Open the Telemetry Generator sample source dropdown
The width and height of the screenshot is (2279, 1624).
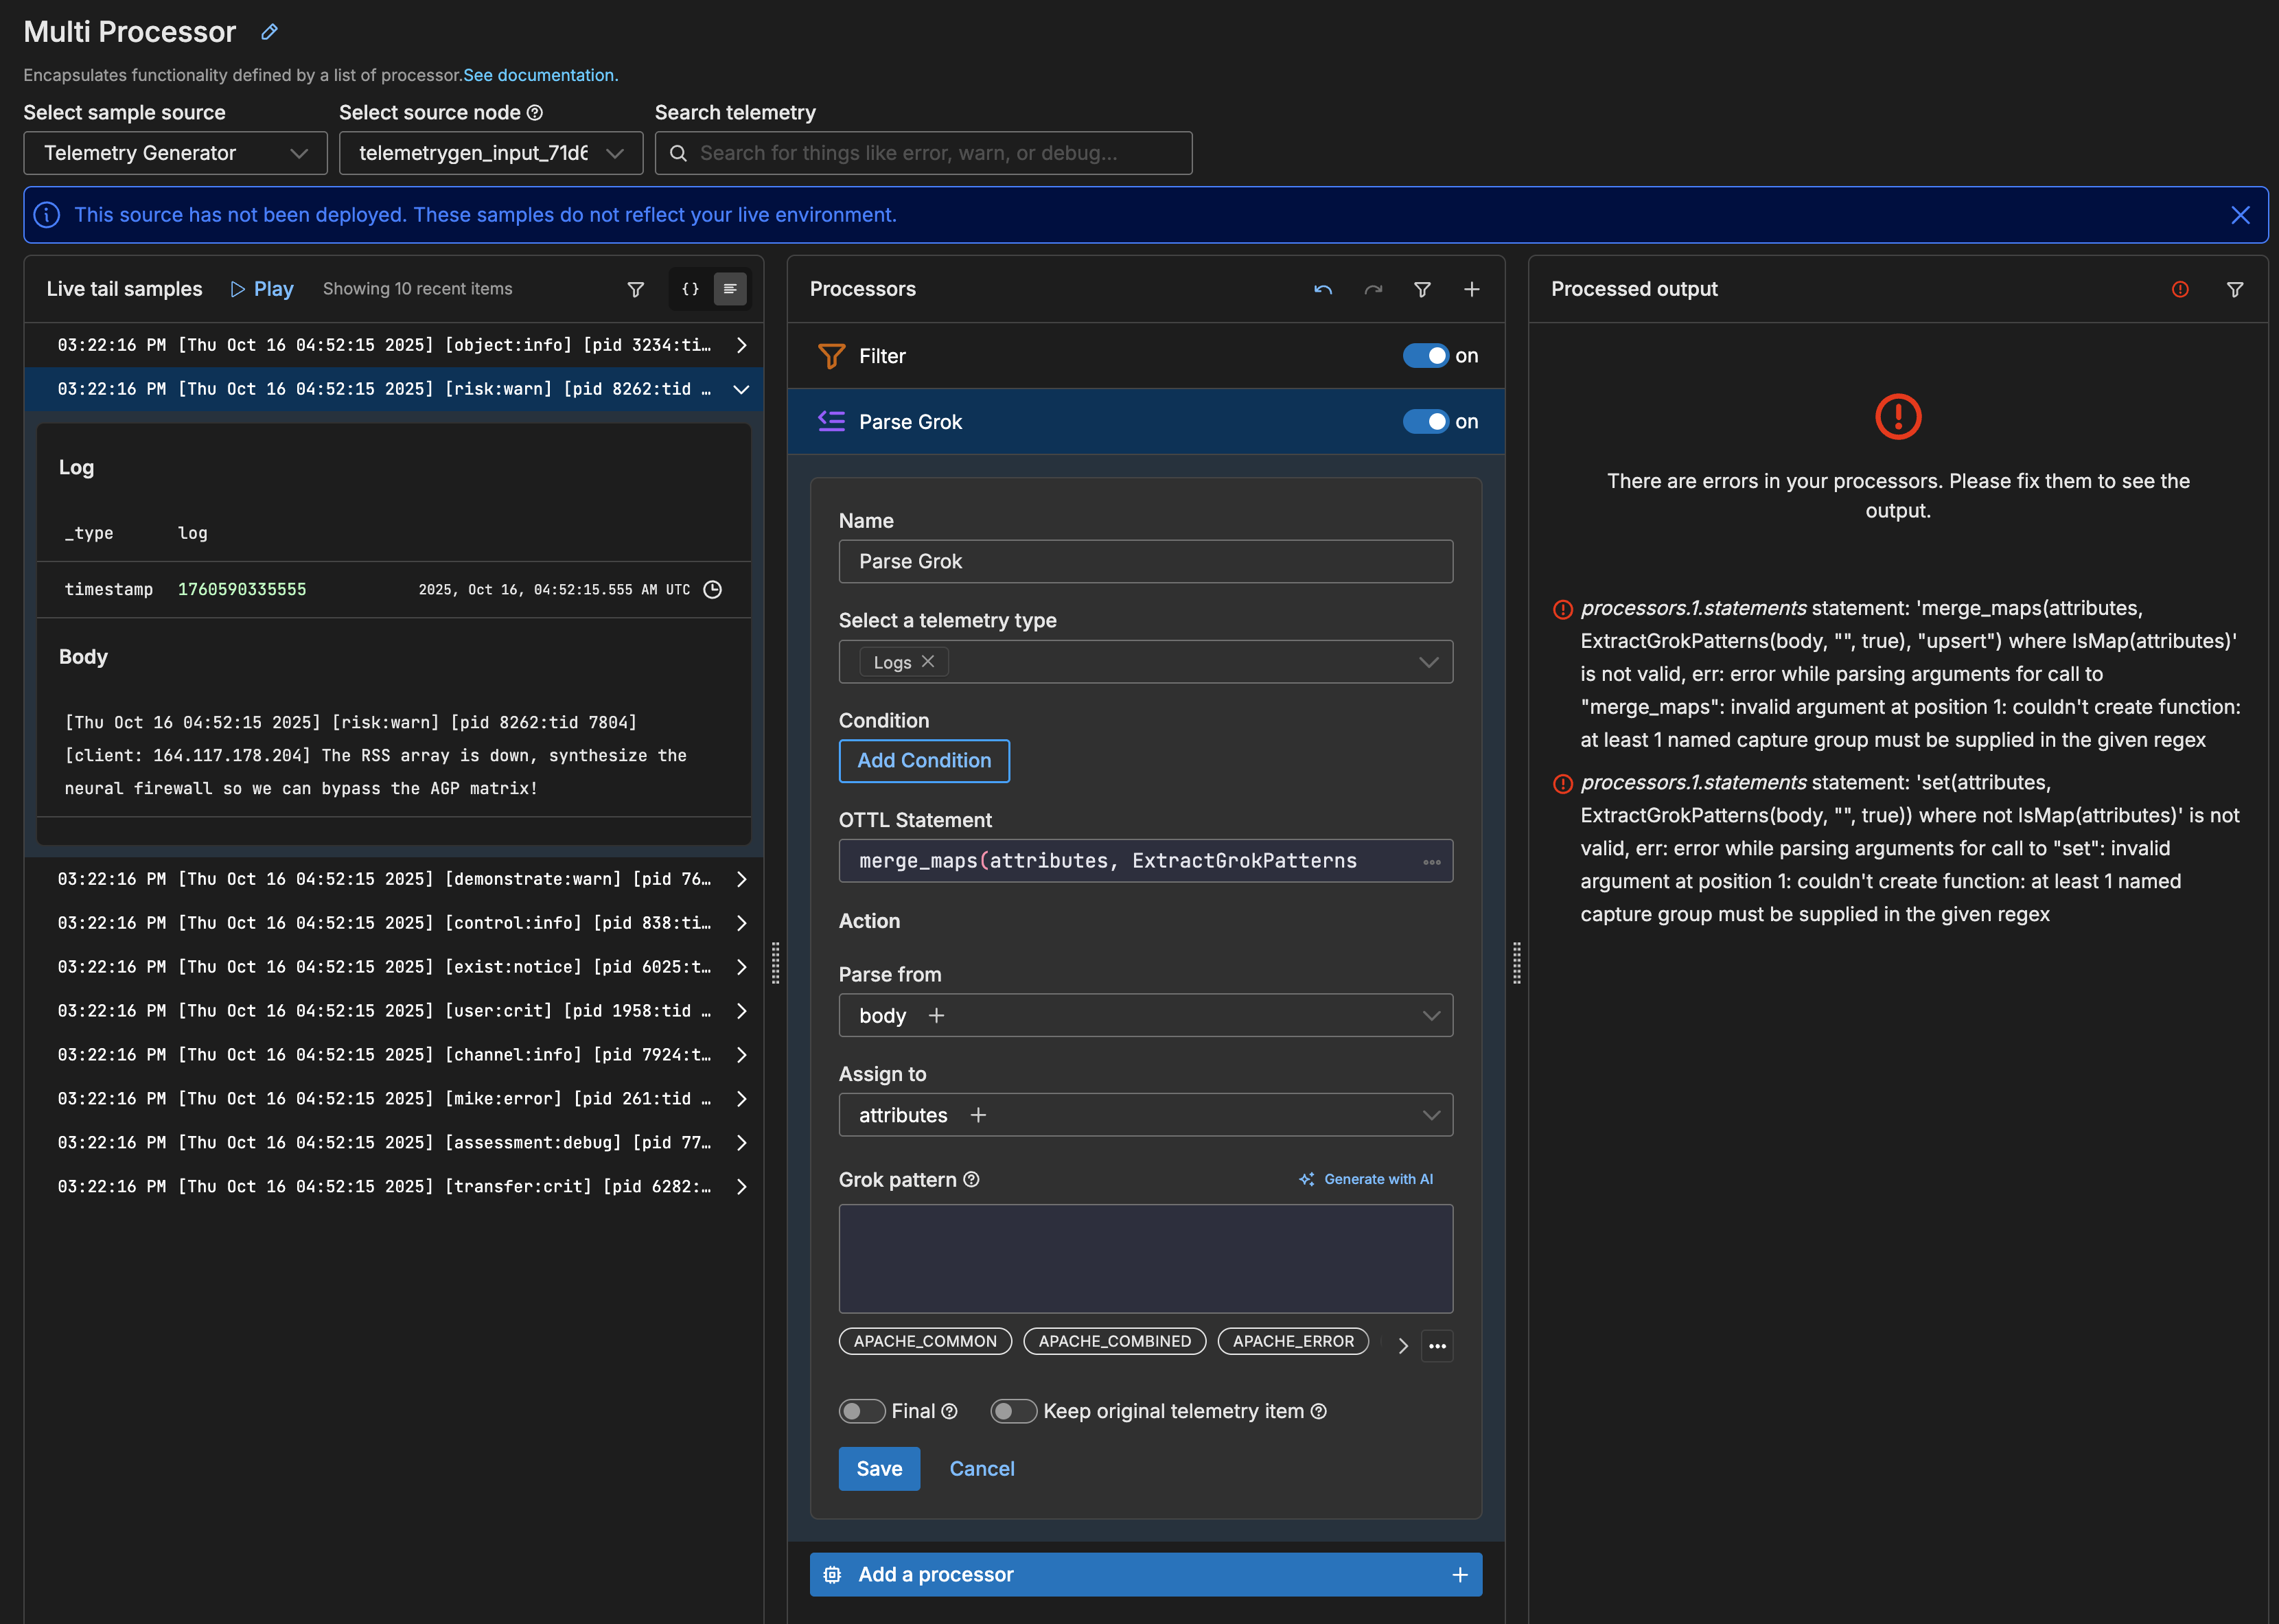(x=175, y=153)
